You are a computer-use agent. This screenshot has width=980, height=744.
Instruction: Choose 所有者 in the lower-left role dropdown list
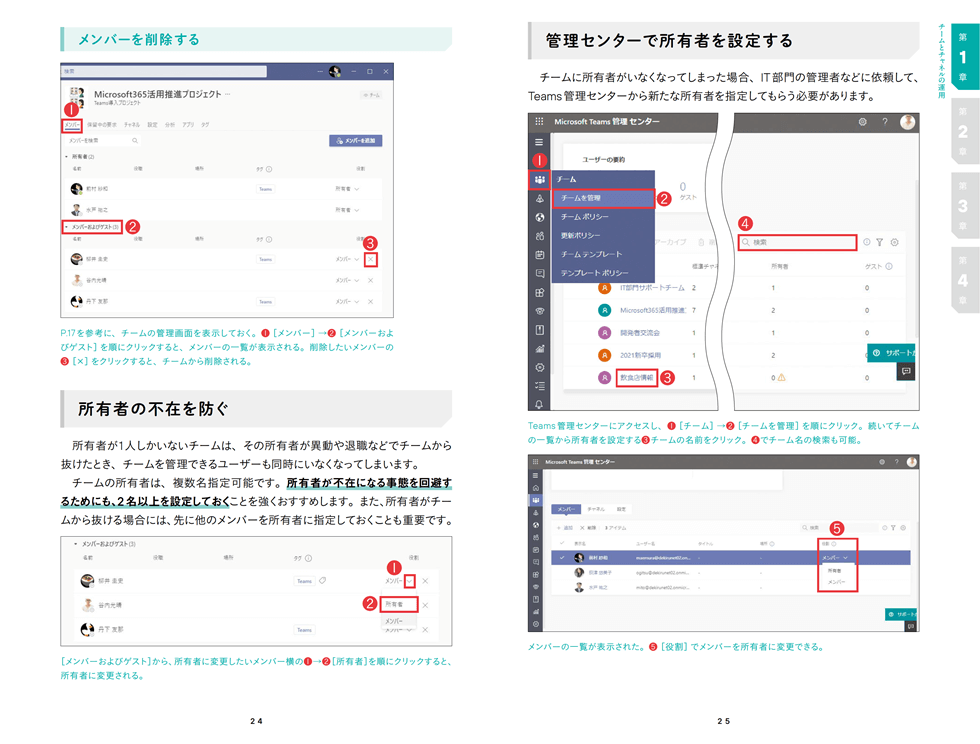[399, 605]
